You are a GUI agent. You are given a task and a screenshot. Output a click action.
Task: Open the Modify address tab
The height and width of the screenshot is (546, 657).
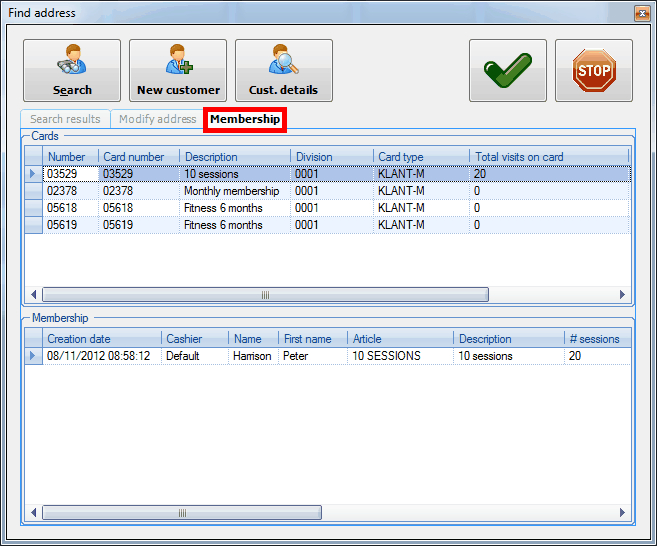click(x=157, y=119)
